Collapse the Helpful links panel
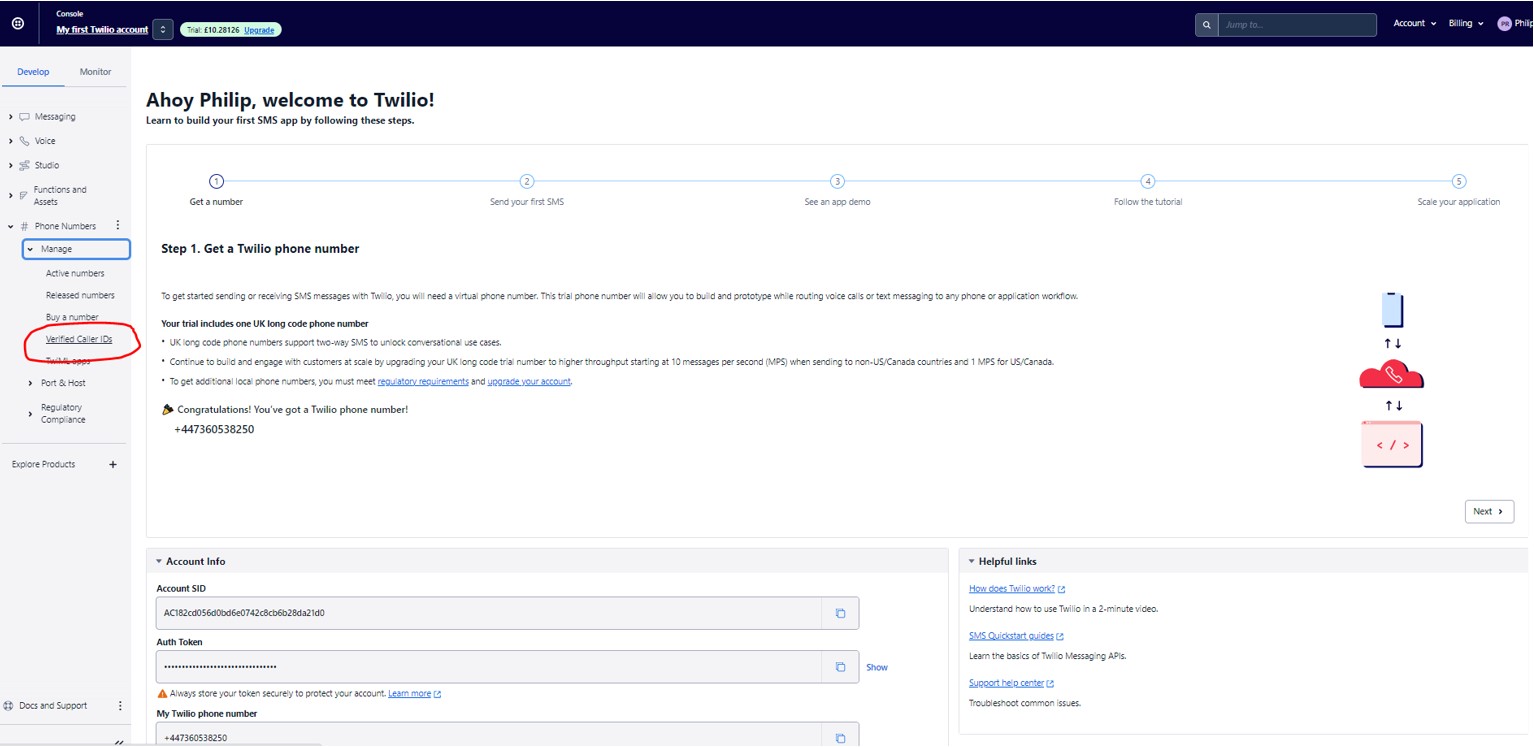This screenshot has width=1534, height=747. [x=971, y=561]
